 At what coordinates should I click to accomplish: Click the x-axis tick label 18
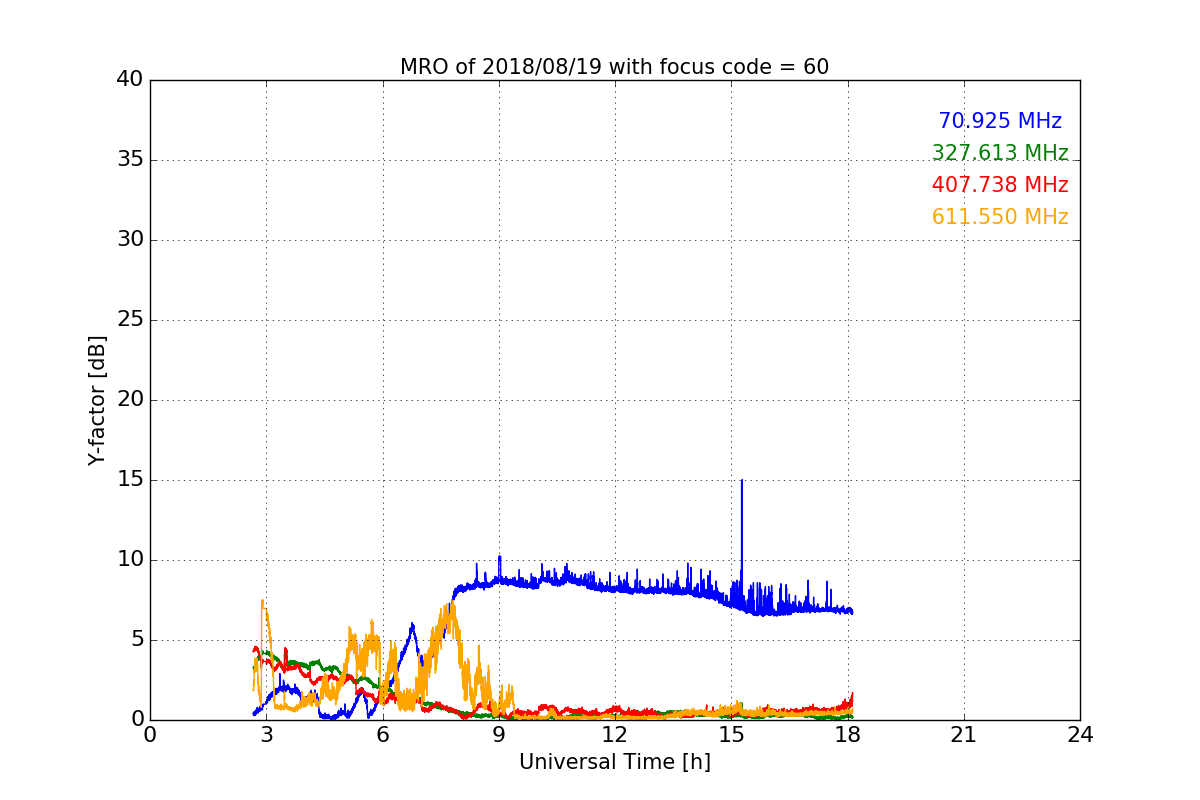click(x=847, y=734)
